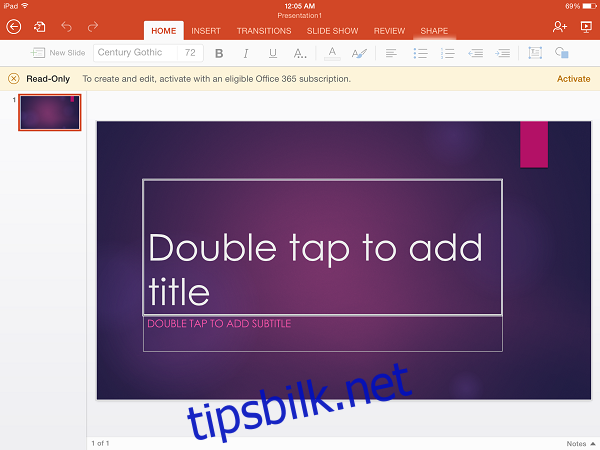The height and width of the screenshot is (450, 600).
Task: Apply a numbered list
Action: click(447, 53)
